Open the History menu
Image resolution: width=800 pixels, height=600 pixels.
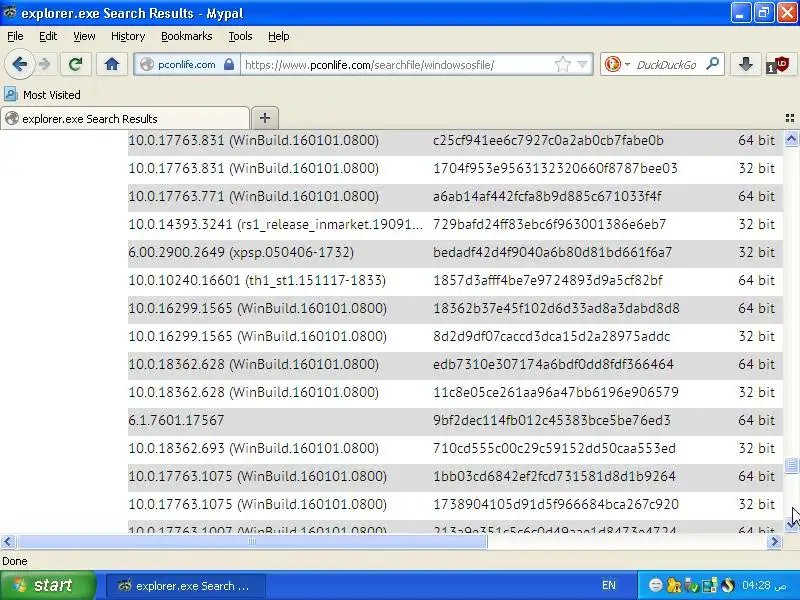coord(128,36)
